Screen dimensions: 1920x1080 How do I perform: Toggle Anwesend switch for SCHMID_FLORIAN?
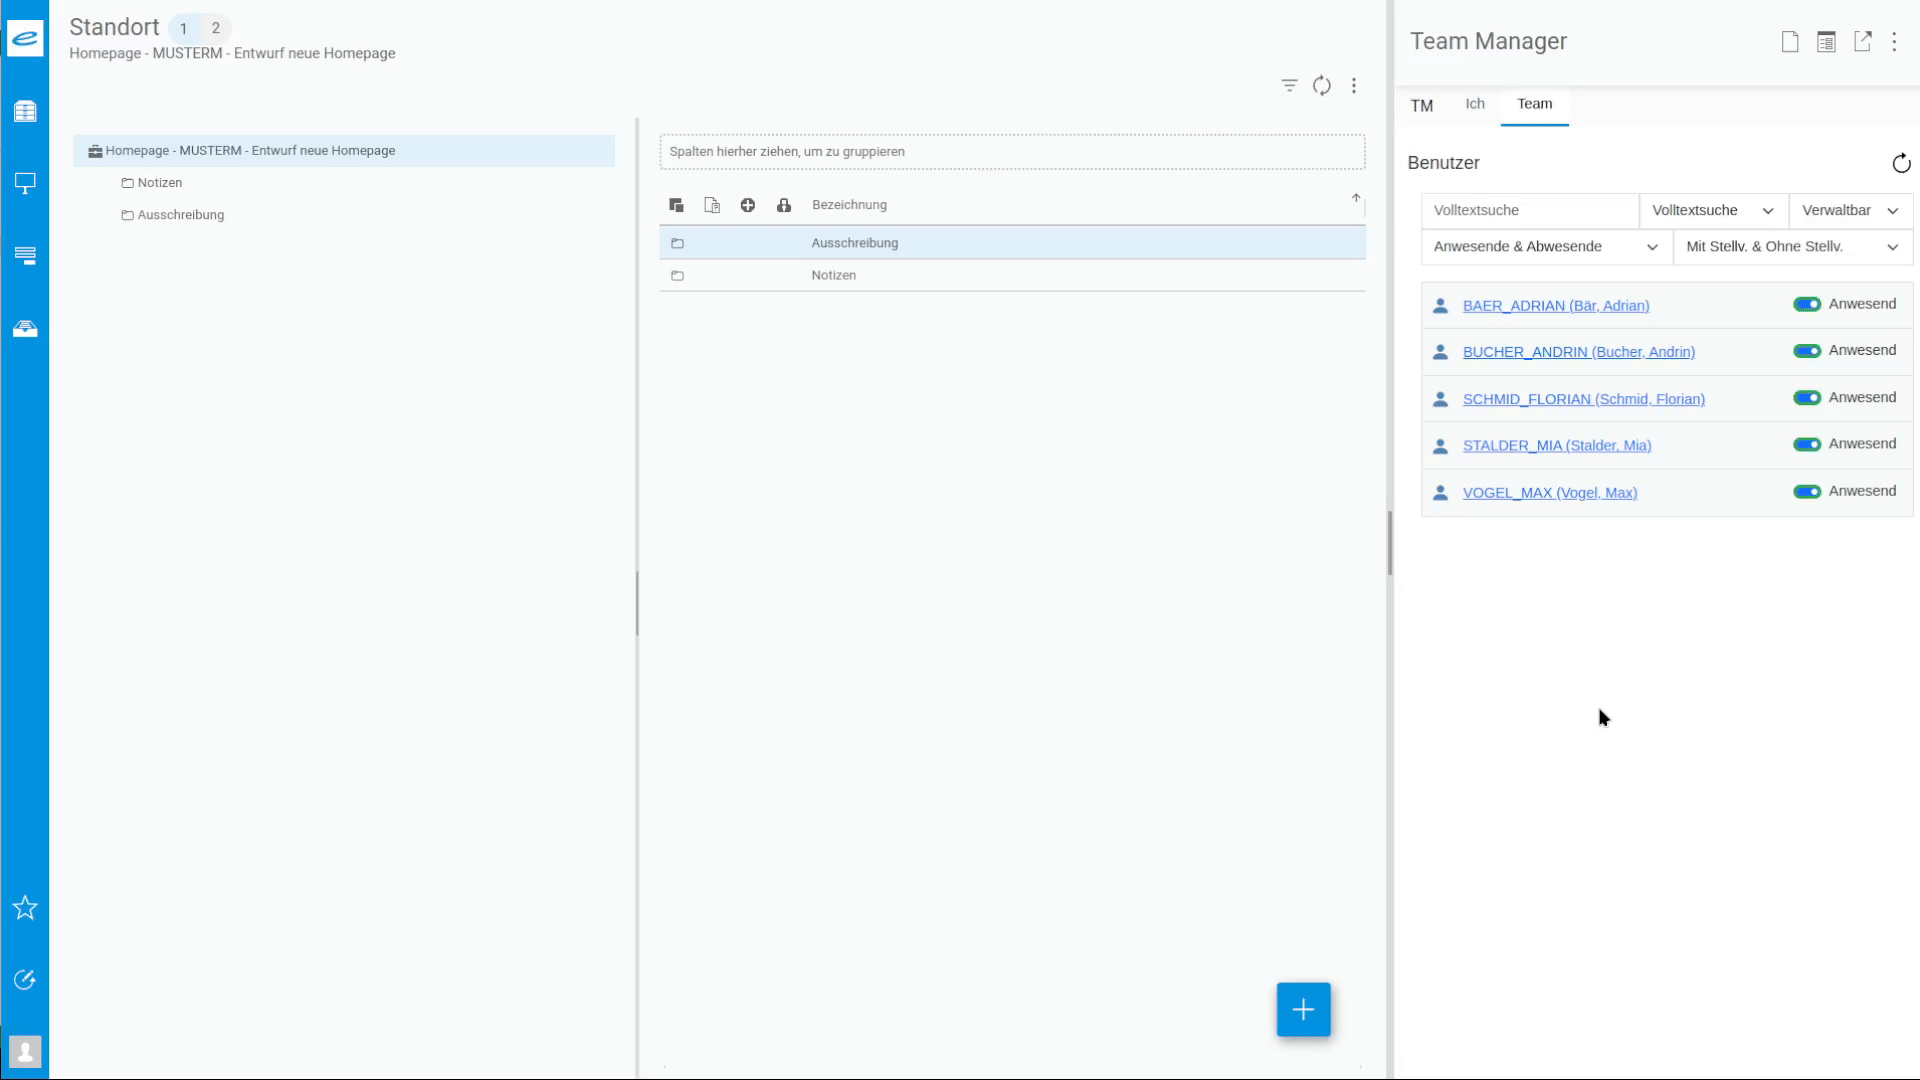click(1807, 398)
